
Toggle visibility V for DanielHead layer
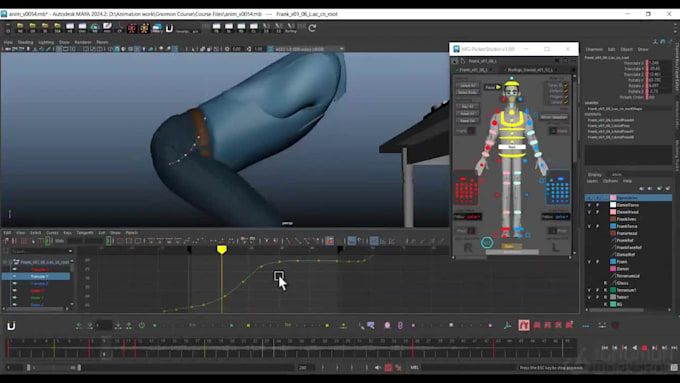pos(589,212)
